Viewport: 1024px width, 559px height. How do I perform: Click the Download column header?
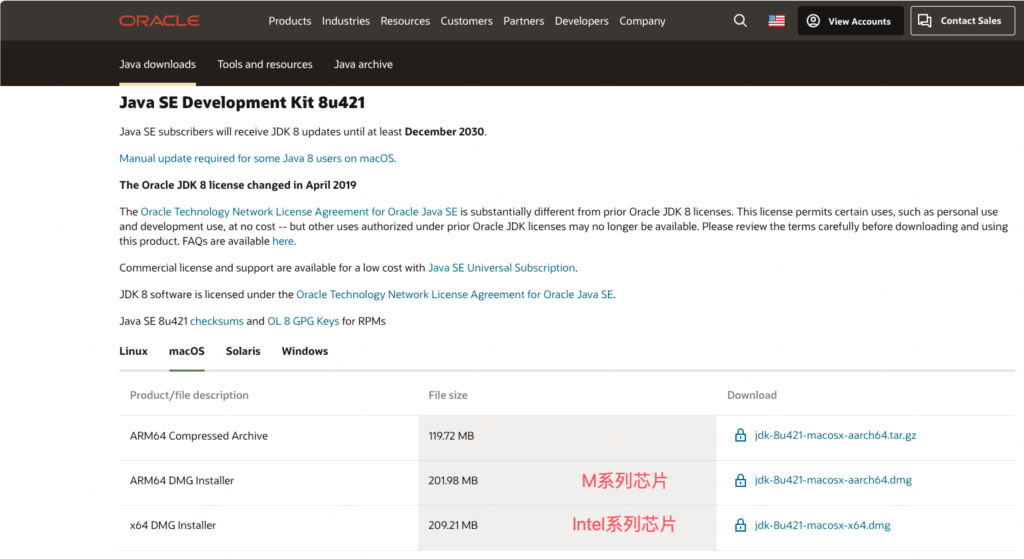752,395
